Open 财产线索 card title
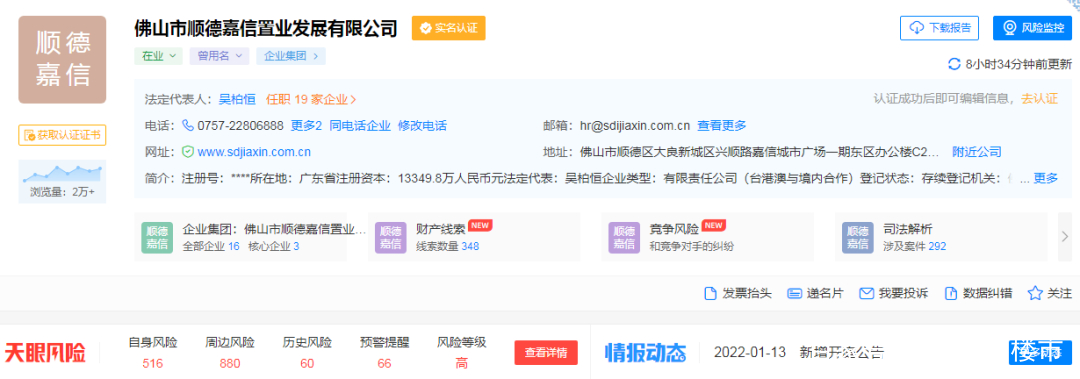 click(442, 228)
